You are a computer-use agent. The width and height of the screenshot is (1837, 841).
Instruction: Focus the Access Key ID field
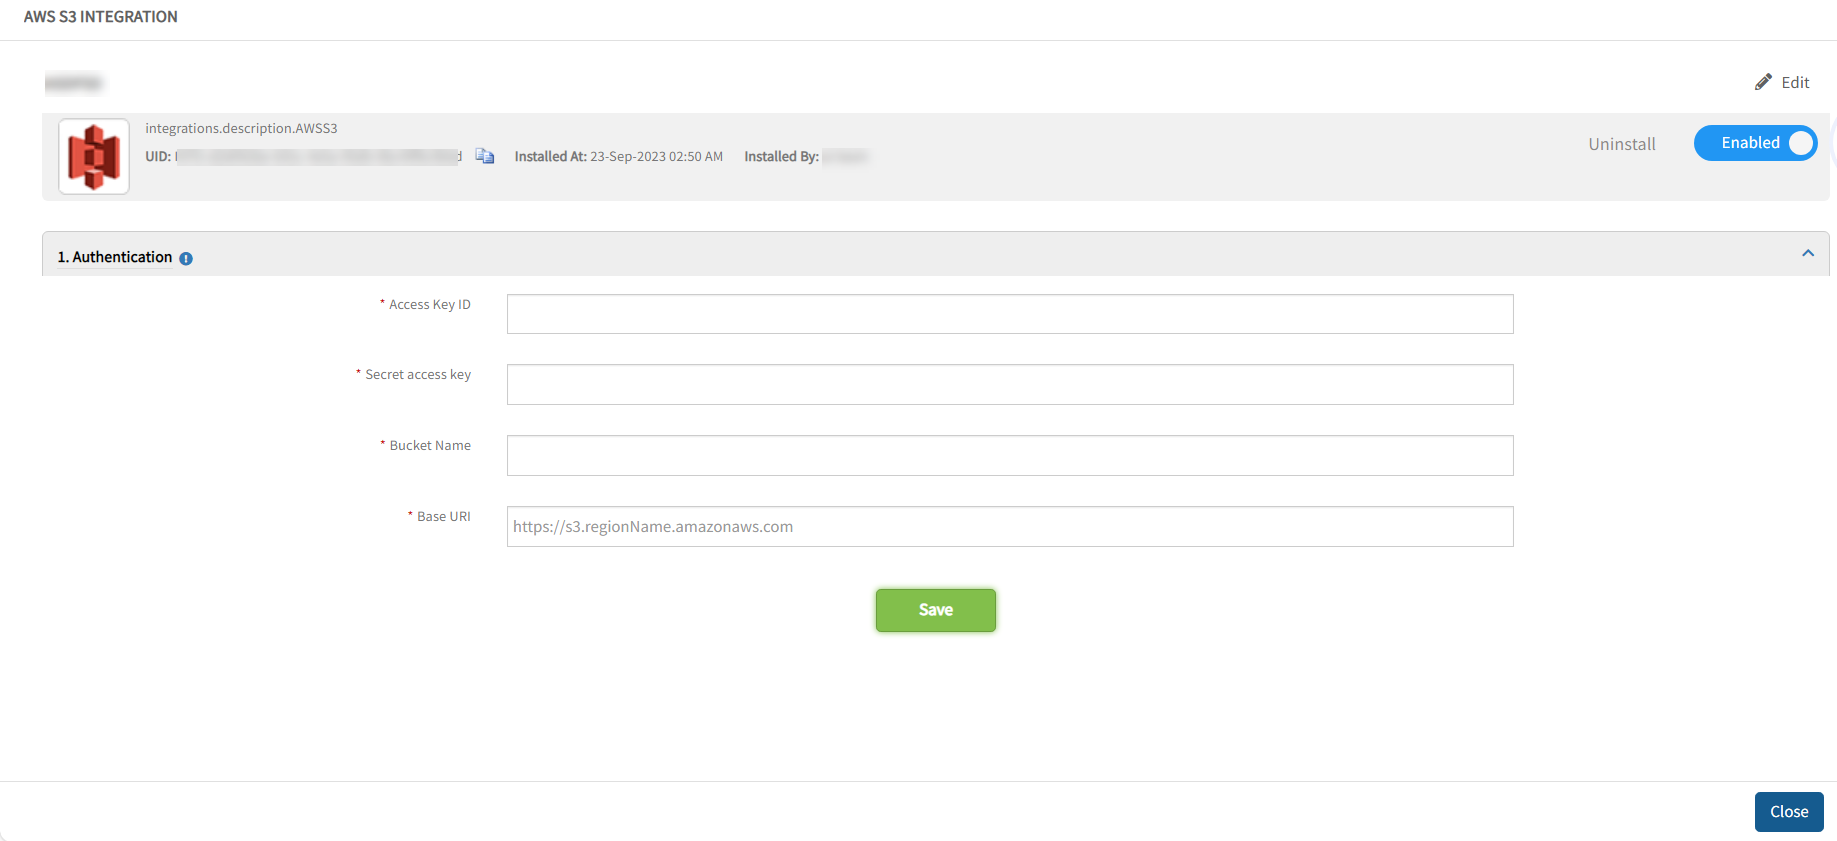[x=1010, y=314]
